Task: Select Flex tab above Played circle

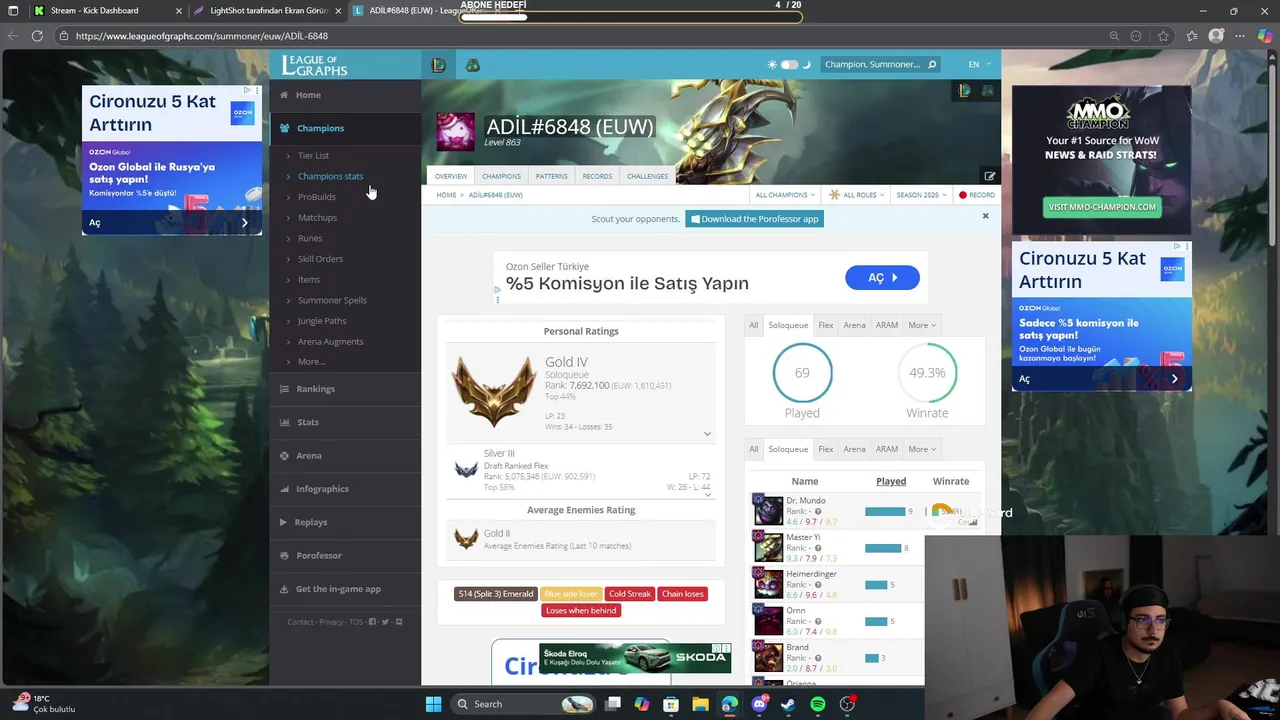Action: pyautogui.click(x=826, y=325)
